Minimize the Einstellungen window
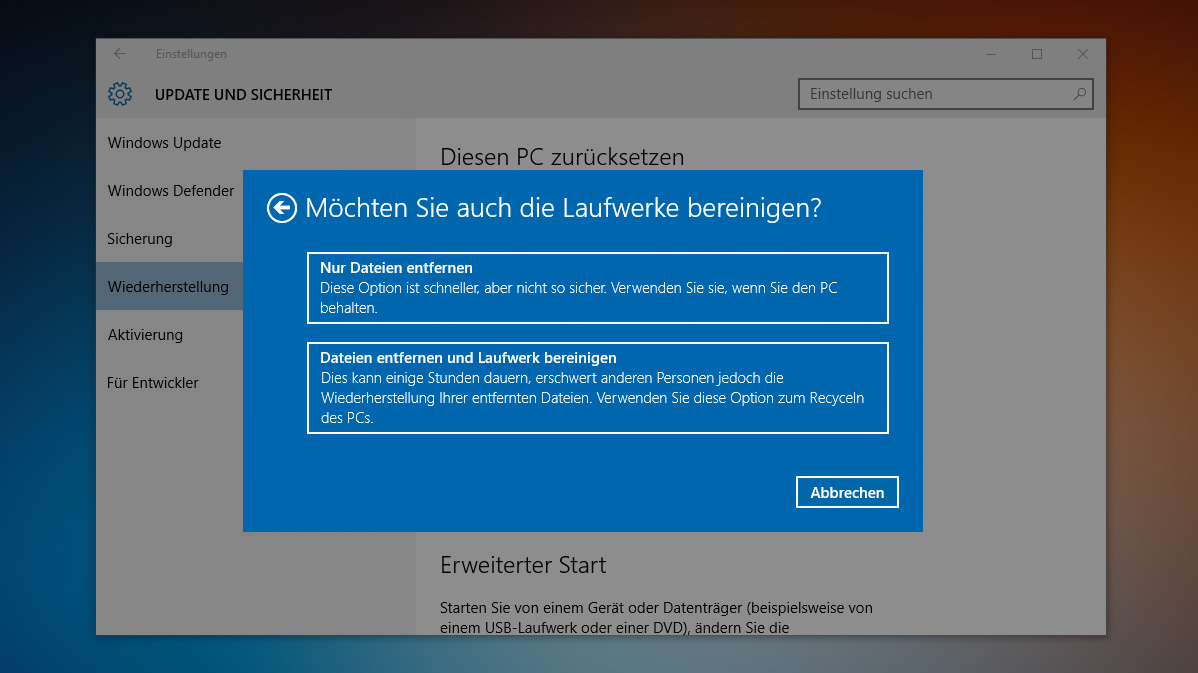 [x=991, y=53]
